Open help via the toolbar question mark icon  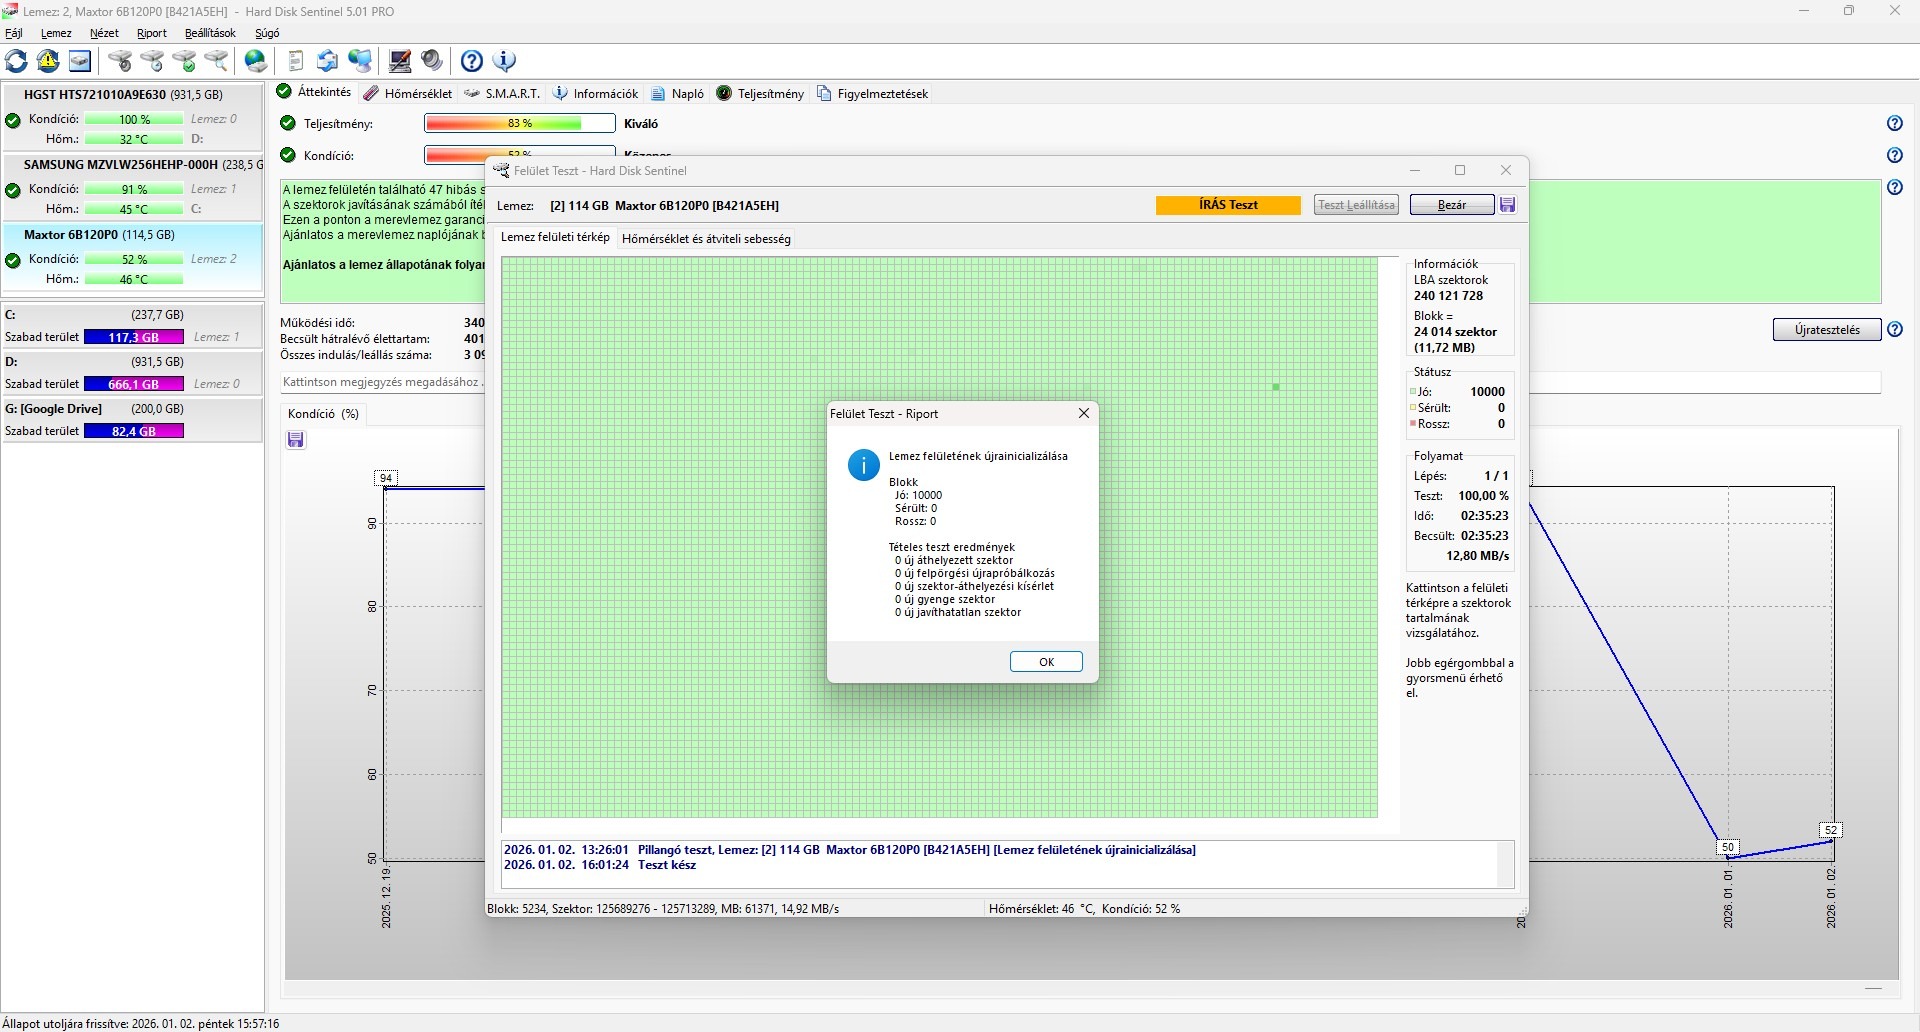[472, 61]
